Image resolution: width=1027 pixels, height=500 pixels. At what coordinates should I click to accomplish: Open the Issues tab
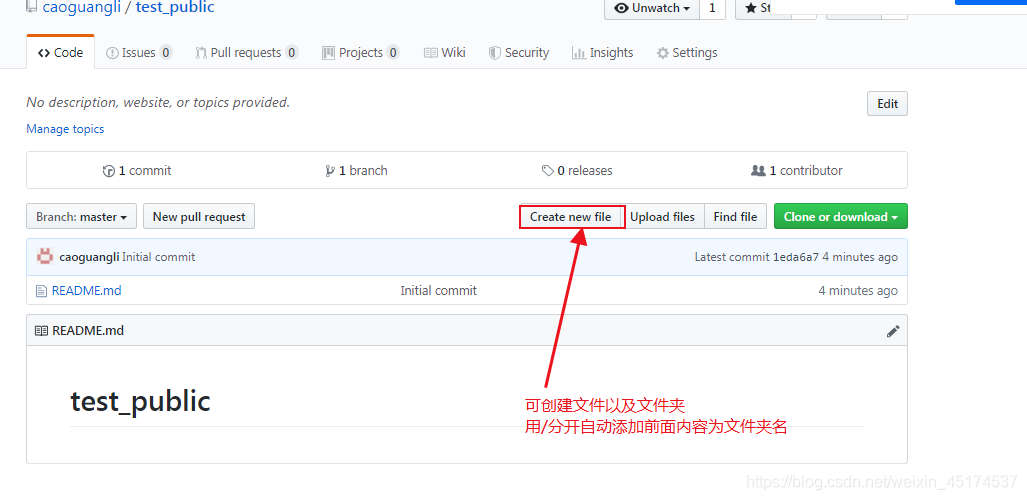(x=139, y=52)
